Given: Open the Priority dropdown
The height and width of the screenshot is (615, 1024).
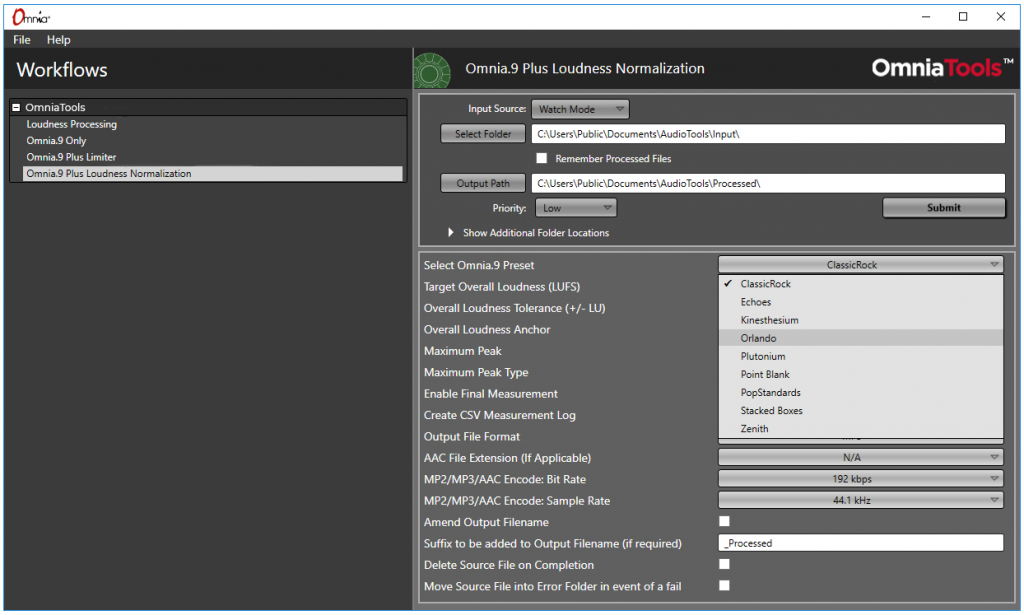Looking at the screenshot, I should (x=576, y=208).
